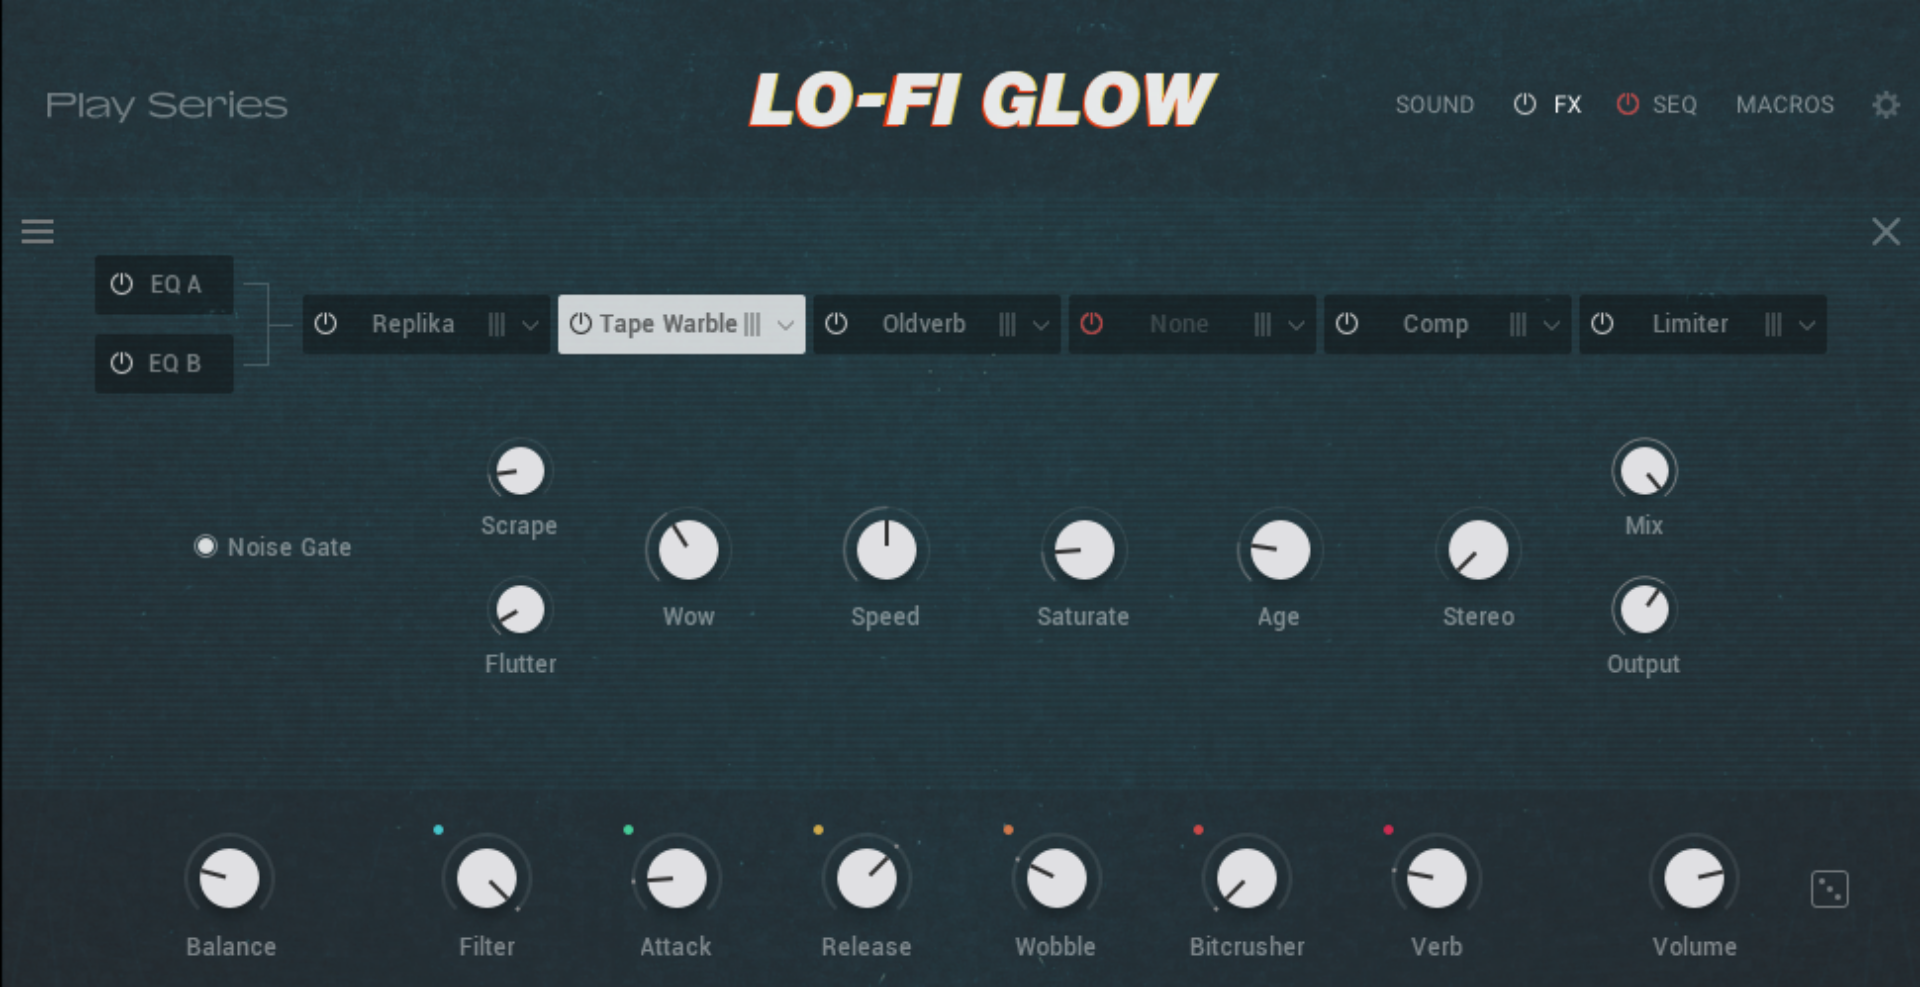Switch to the SOUND tab
The width and height of the screenshot is (1920, 987).
[x=1435, y=104]
